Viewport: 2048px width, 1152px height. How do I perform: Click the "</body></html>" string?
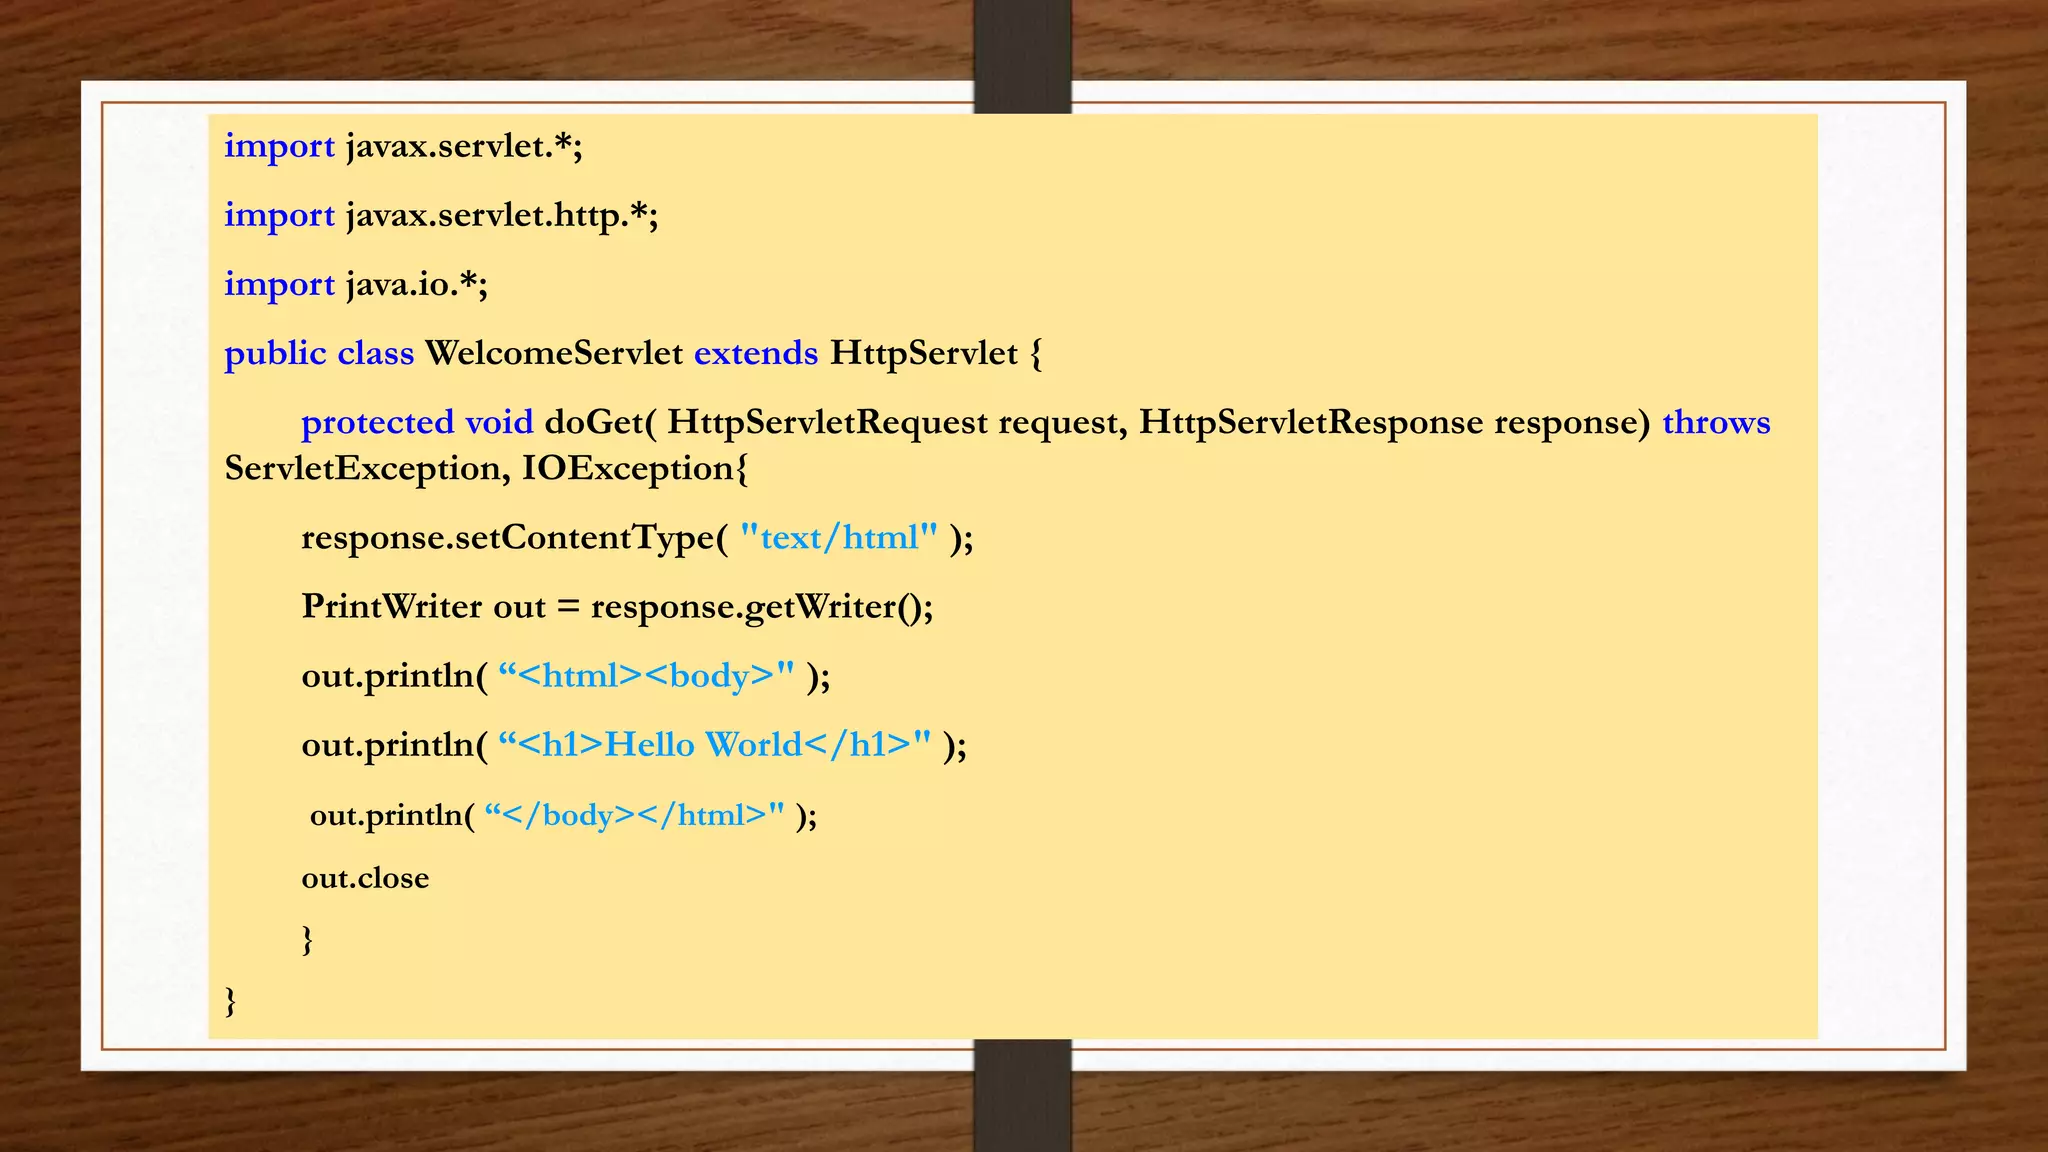coord(634,815)
